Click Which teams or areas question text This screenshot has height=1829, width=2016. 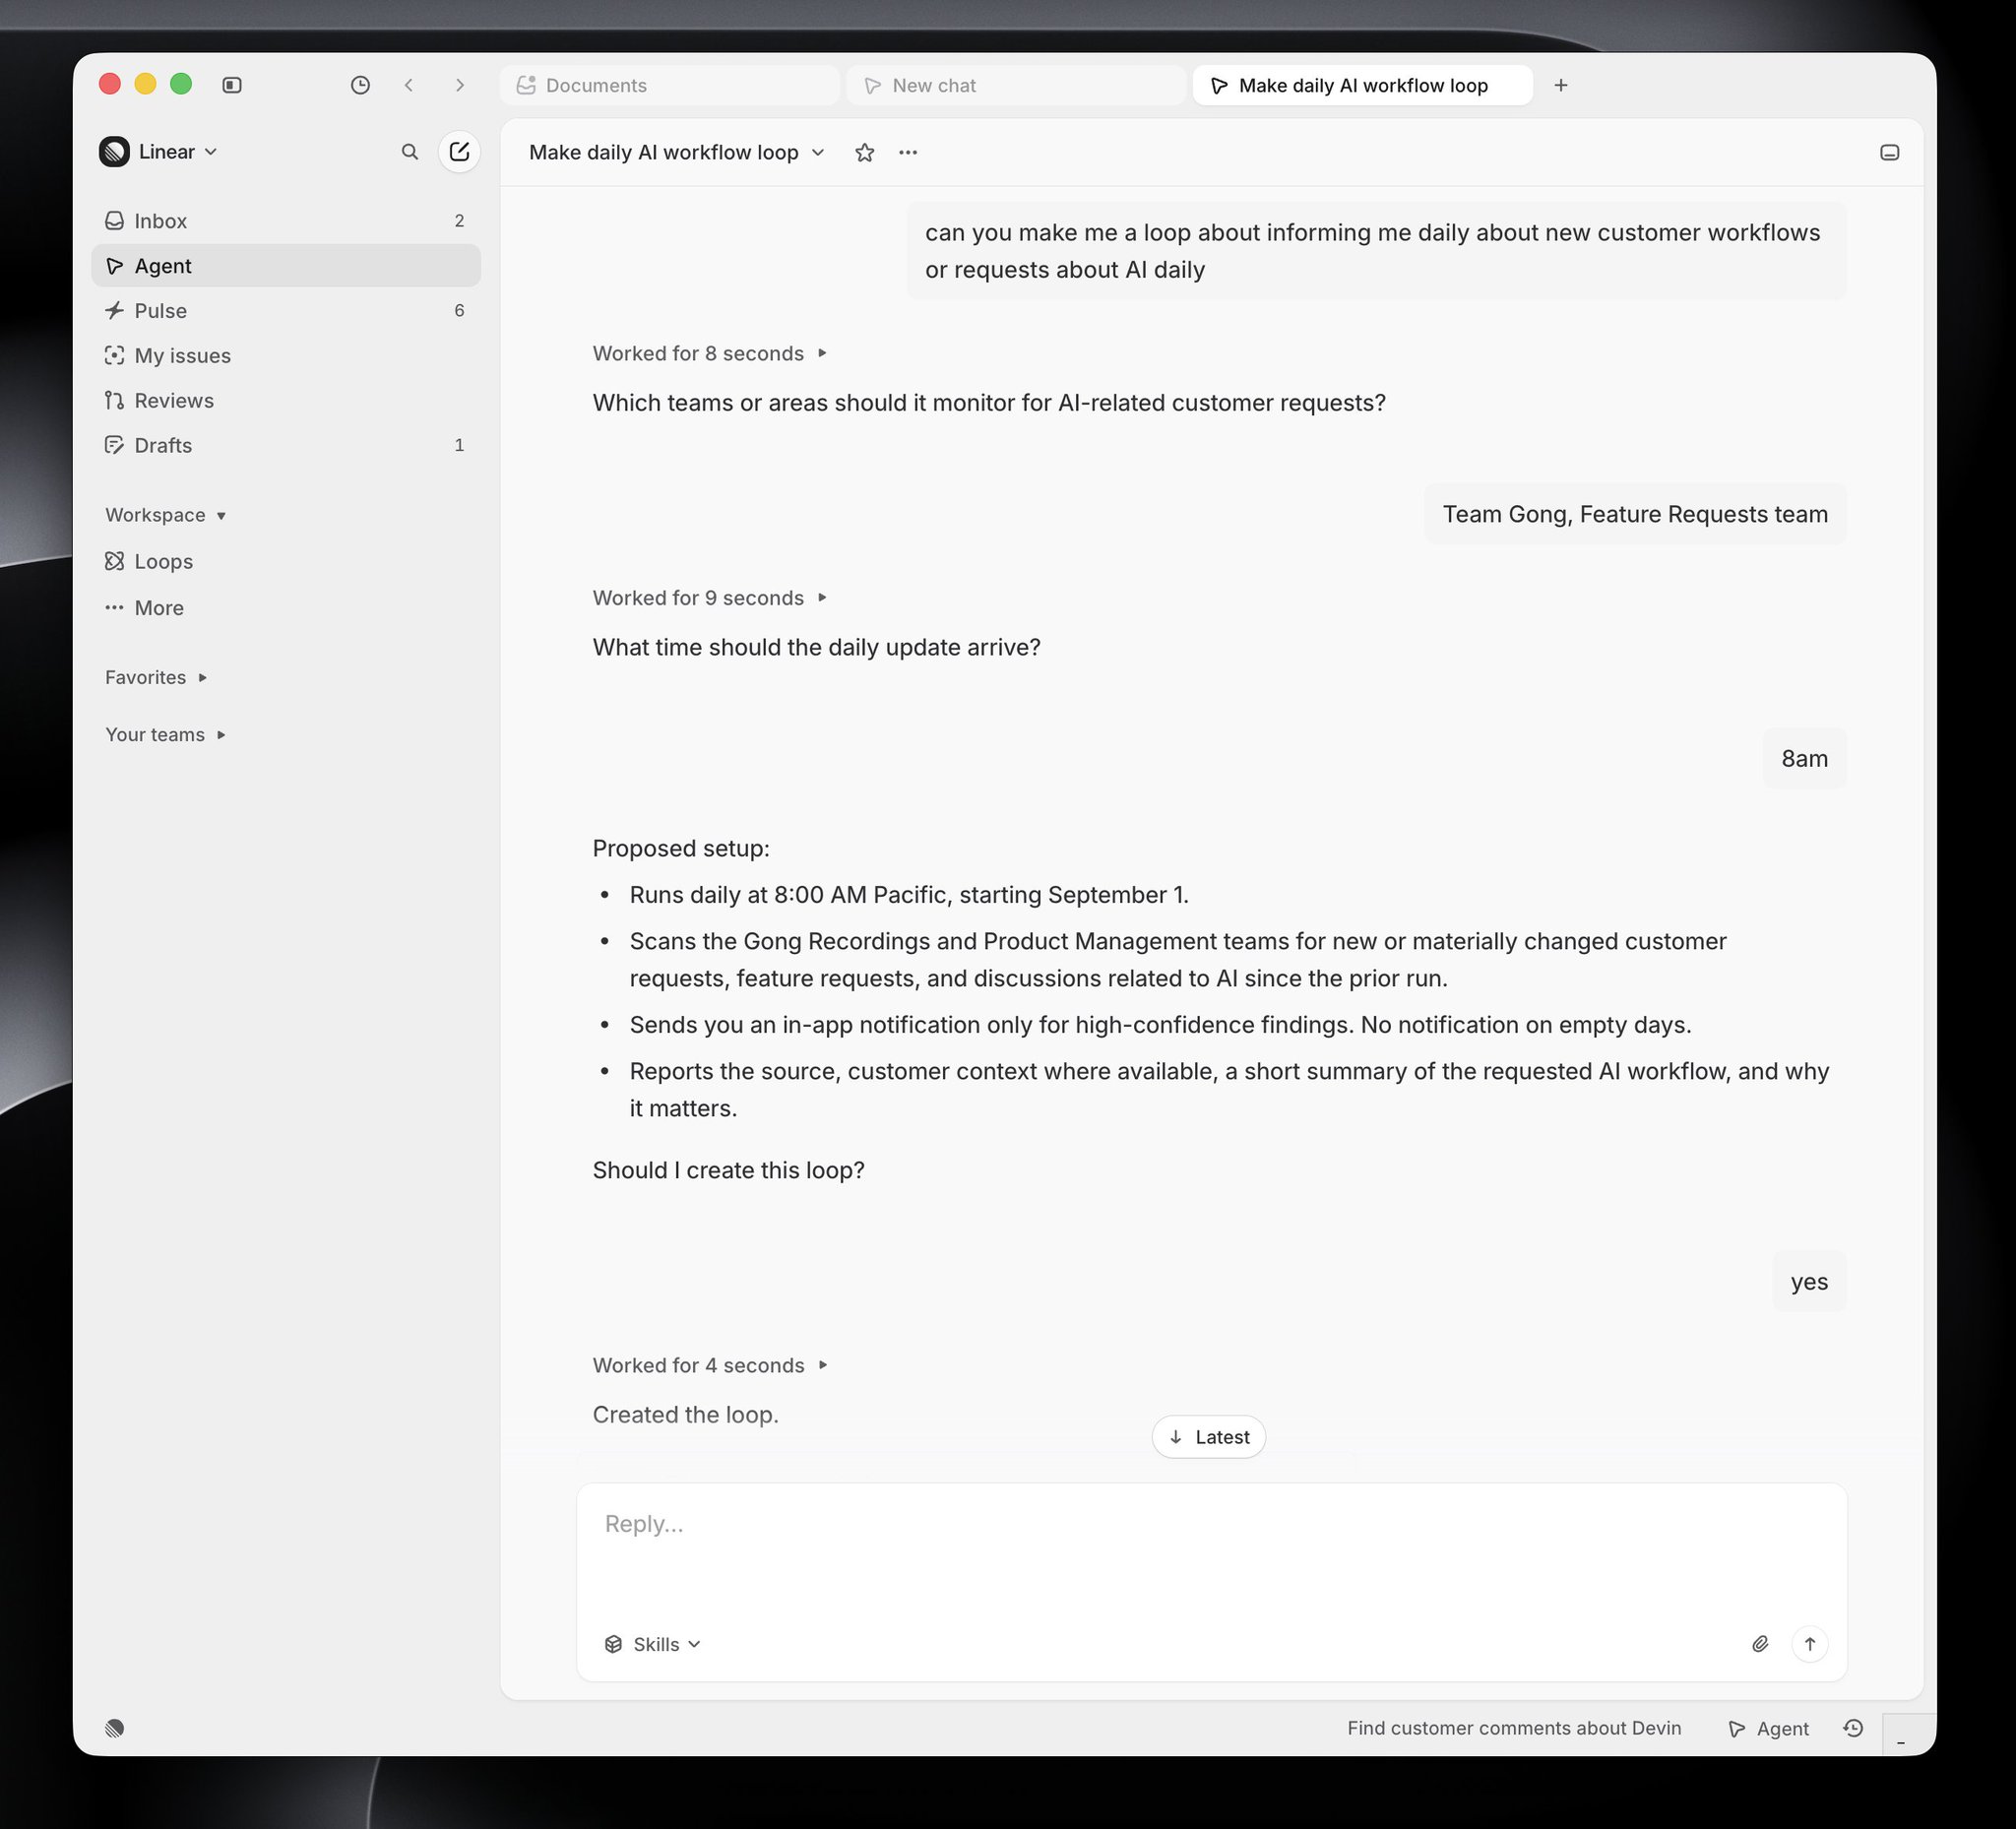click(x=989, y=403)
